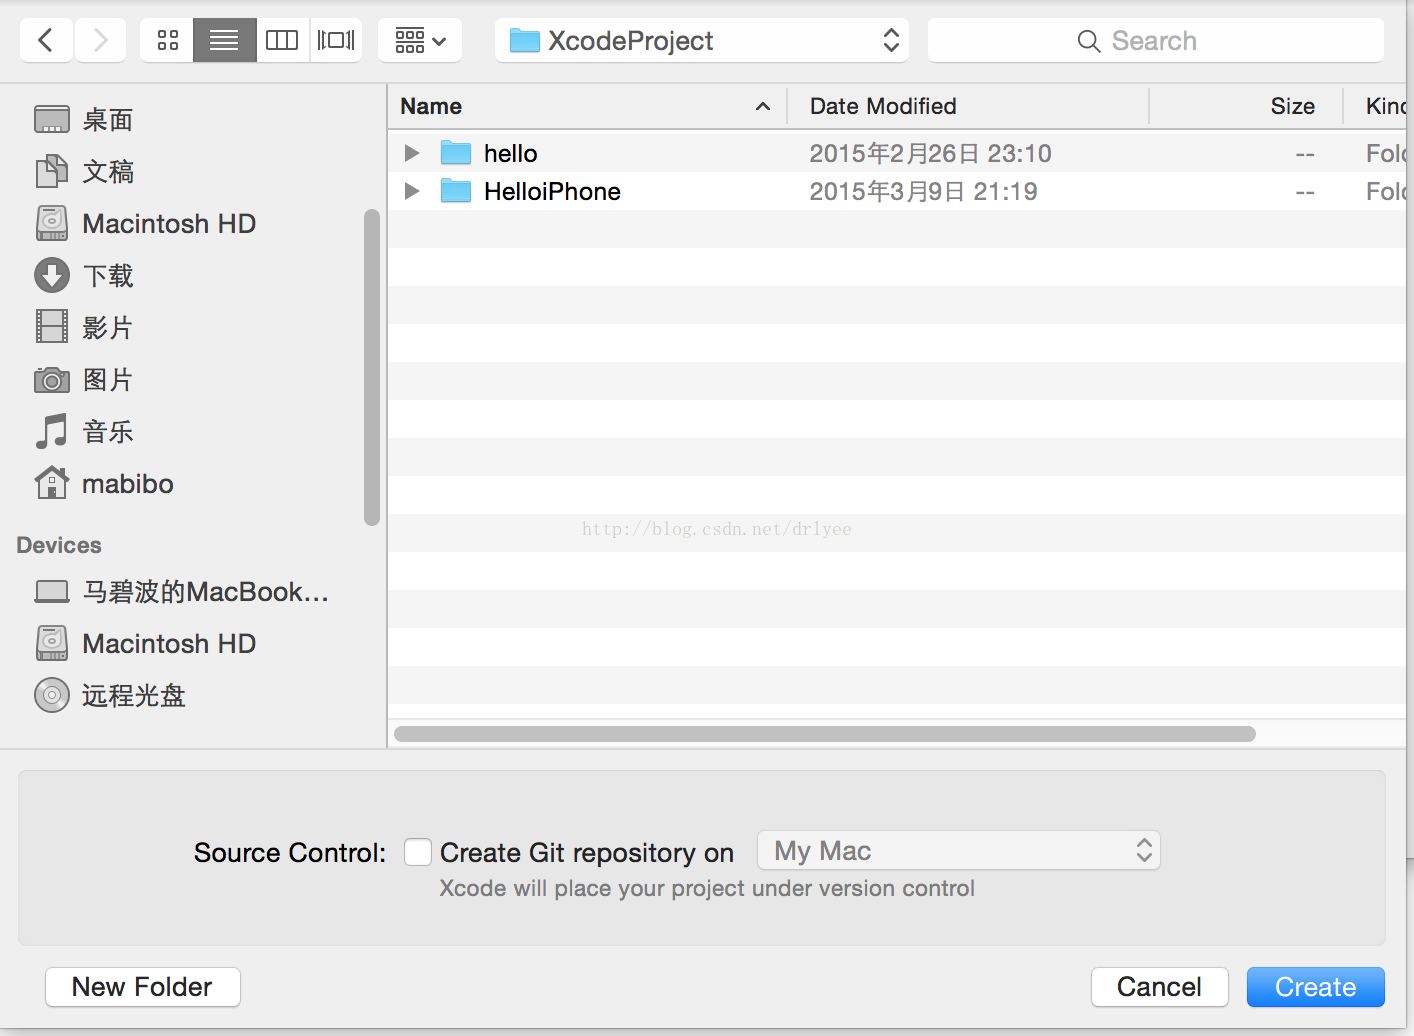Open the XcodeProject location popup
Screen dimensions: 1414x1036
[x=702, y=40]
